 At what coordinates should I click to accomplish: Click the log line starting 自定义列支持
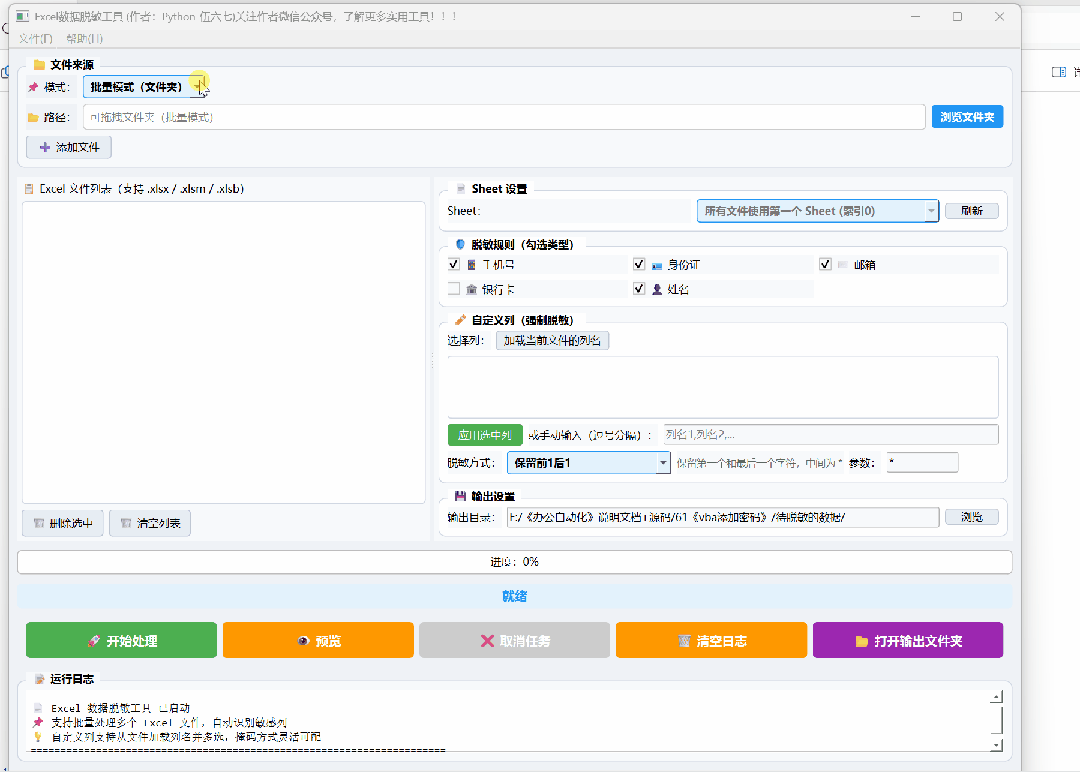pos(186,737)
